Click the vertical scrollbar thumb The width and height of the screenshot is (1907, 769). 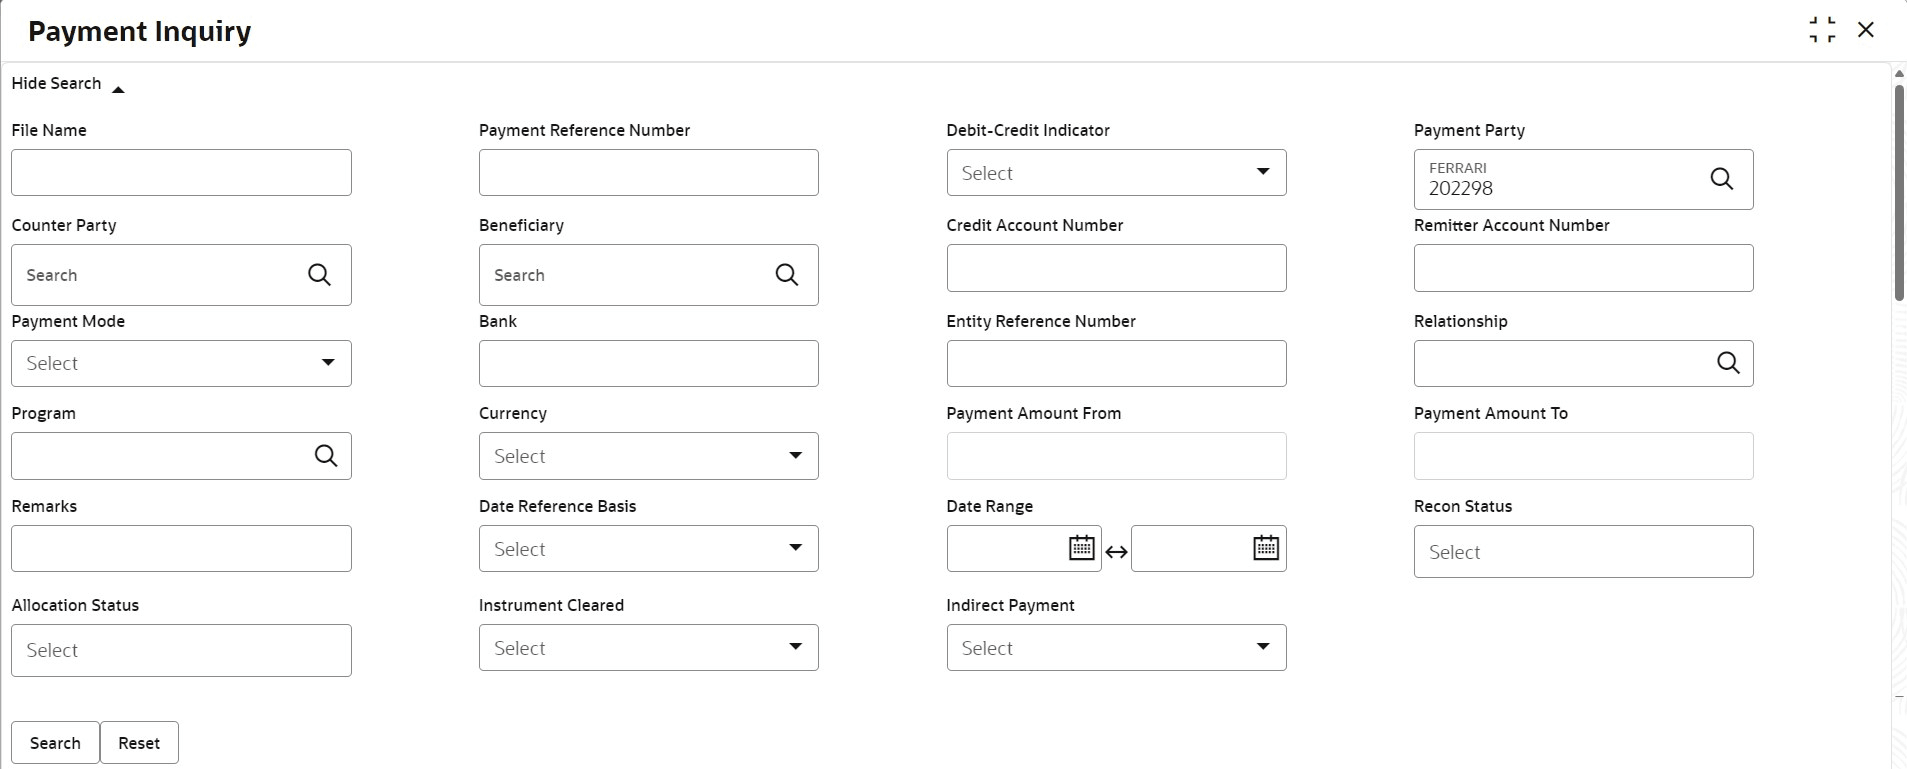pos(1899,192)
